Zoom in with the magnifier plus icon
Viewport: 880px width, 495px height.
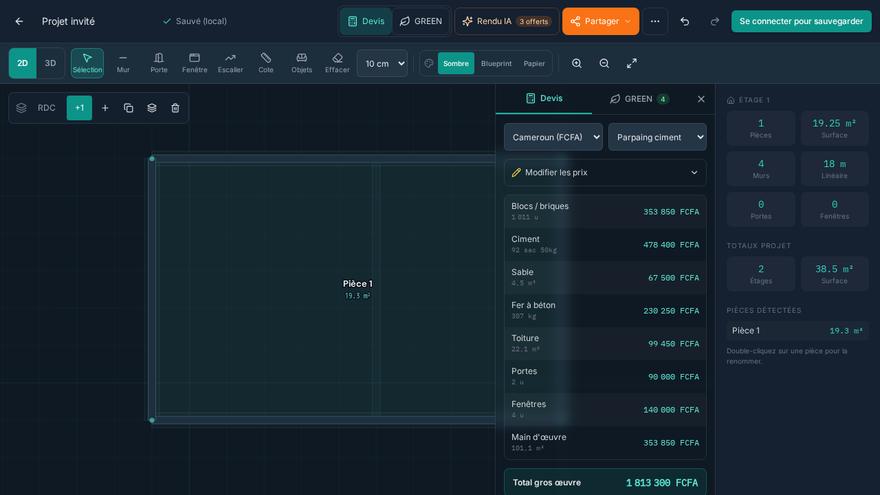point(576,63)
